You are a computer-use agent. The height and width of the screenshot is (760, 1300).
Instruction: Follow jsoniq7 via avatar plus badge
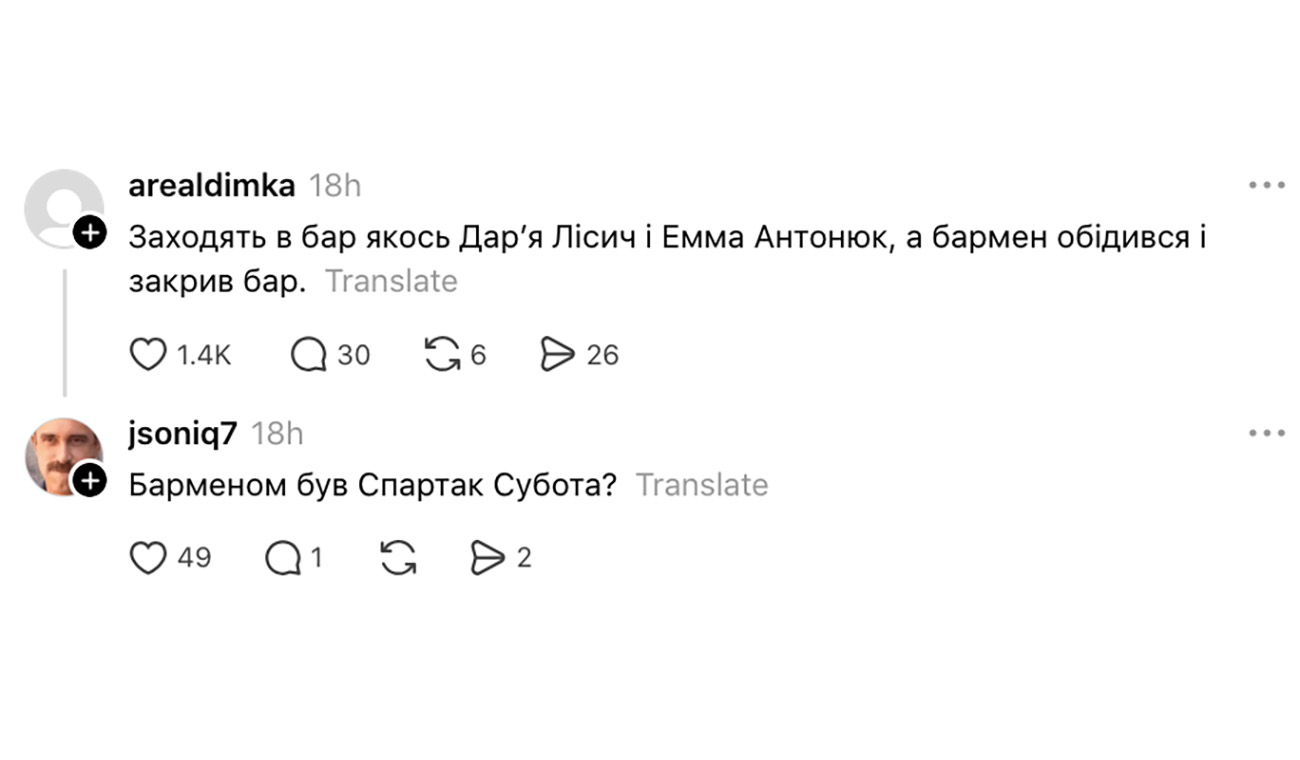(x=90, y=482)
